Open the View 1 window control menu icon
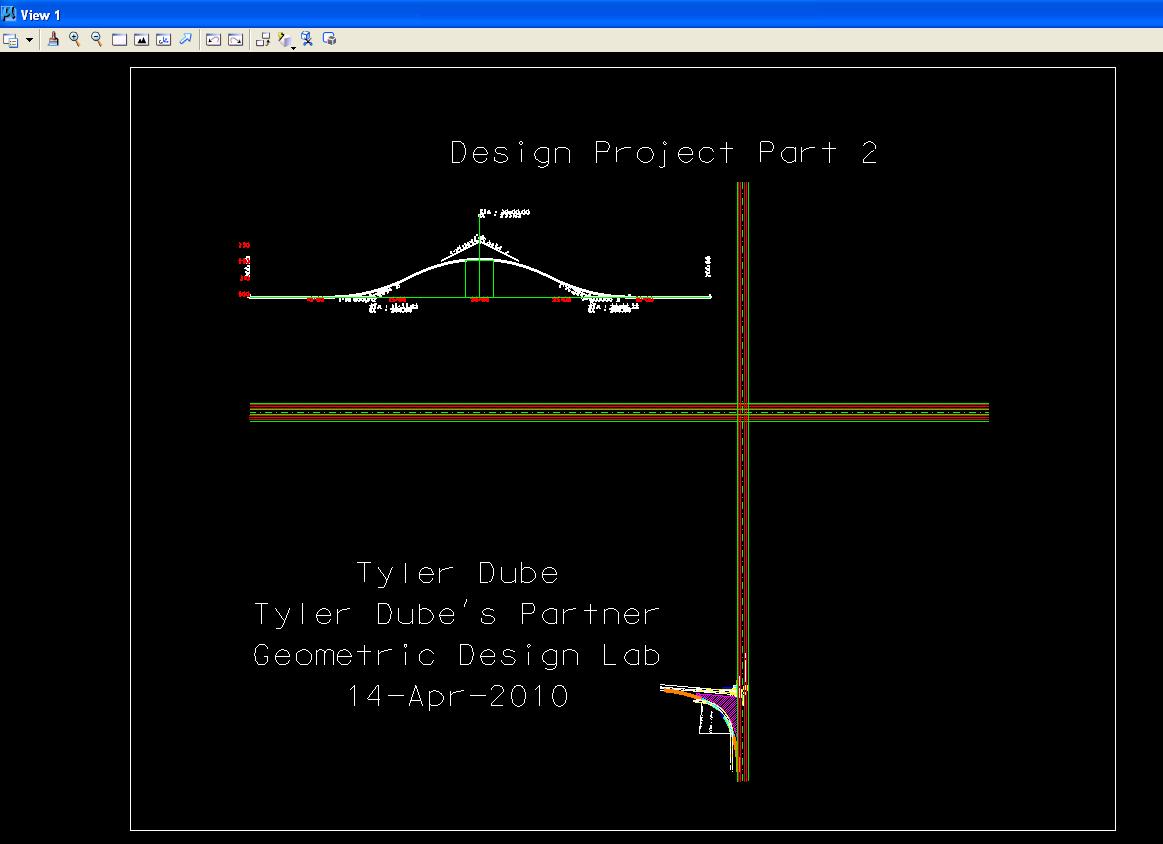The image size is (1163, 844). click(x=9, y=14)
